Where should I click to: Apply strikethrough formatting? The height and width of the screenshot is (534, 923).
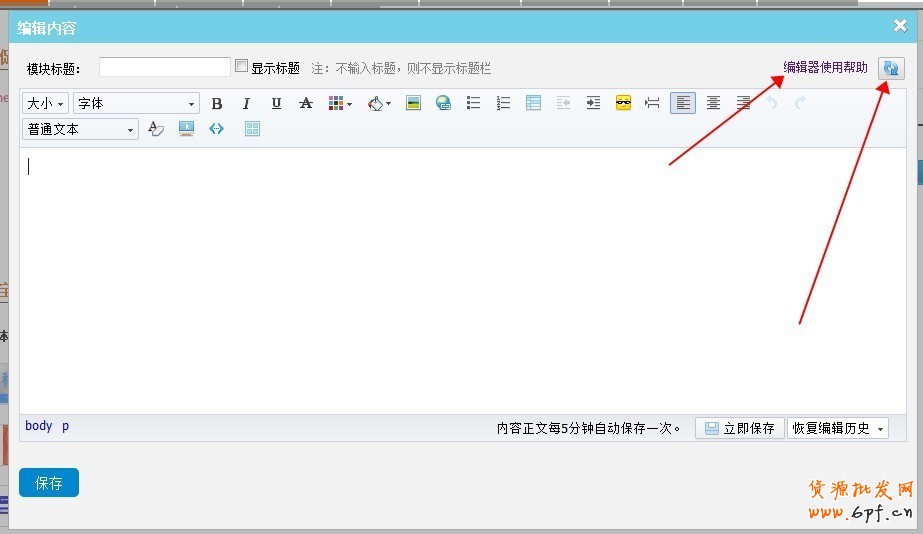click(306, 103)
